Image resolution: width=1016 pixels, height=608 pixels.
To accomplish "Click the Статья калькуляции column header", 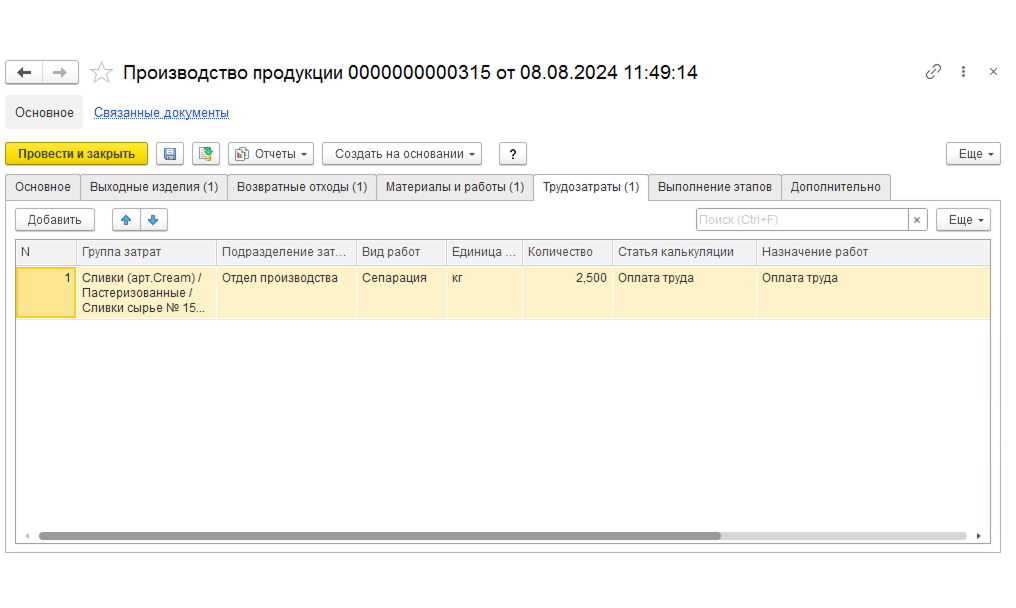I will pos(684,252).
